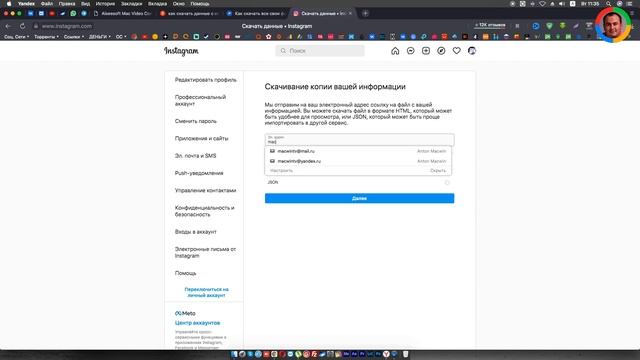Open Сменить пароль settings
640x360 pixels.
coord(196,121)
